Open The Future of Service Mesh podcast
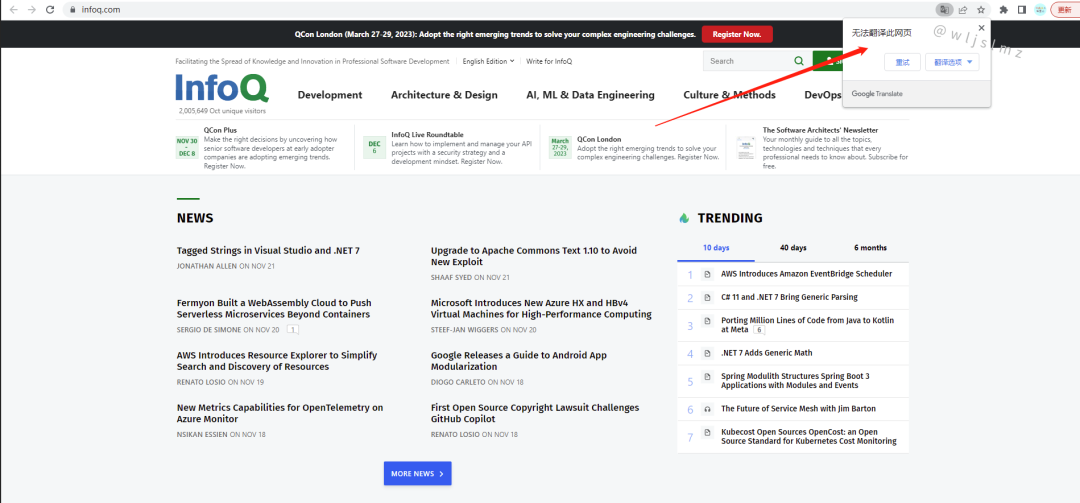Viewport: 1080px width, 503px height. tap(798, 409)
